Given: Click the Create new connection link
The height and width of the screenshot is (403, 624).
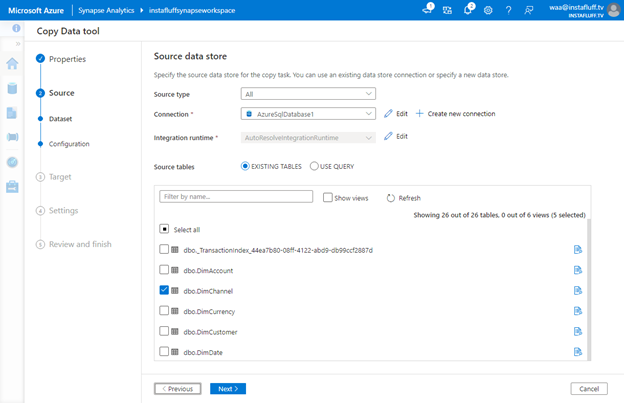Looking at the screenshot, I should [x=461, y=114].
